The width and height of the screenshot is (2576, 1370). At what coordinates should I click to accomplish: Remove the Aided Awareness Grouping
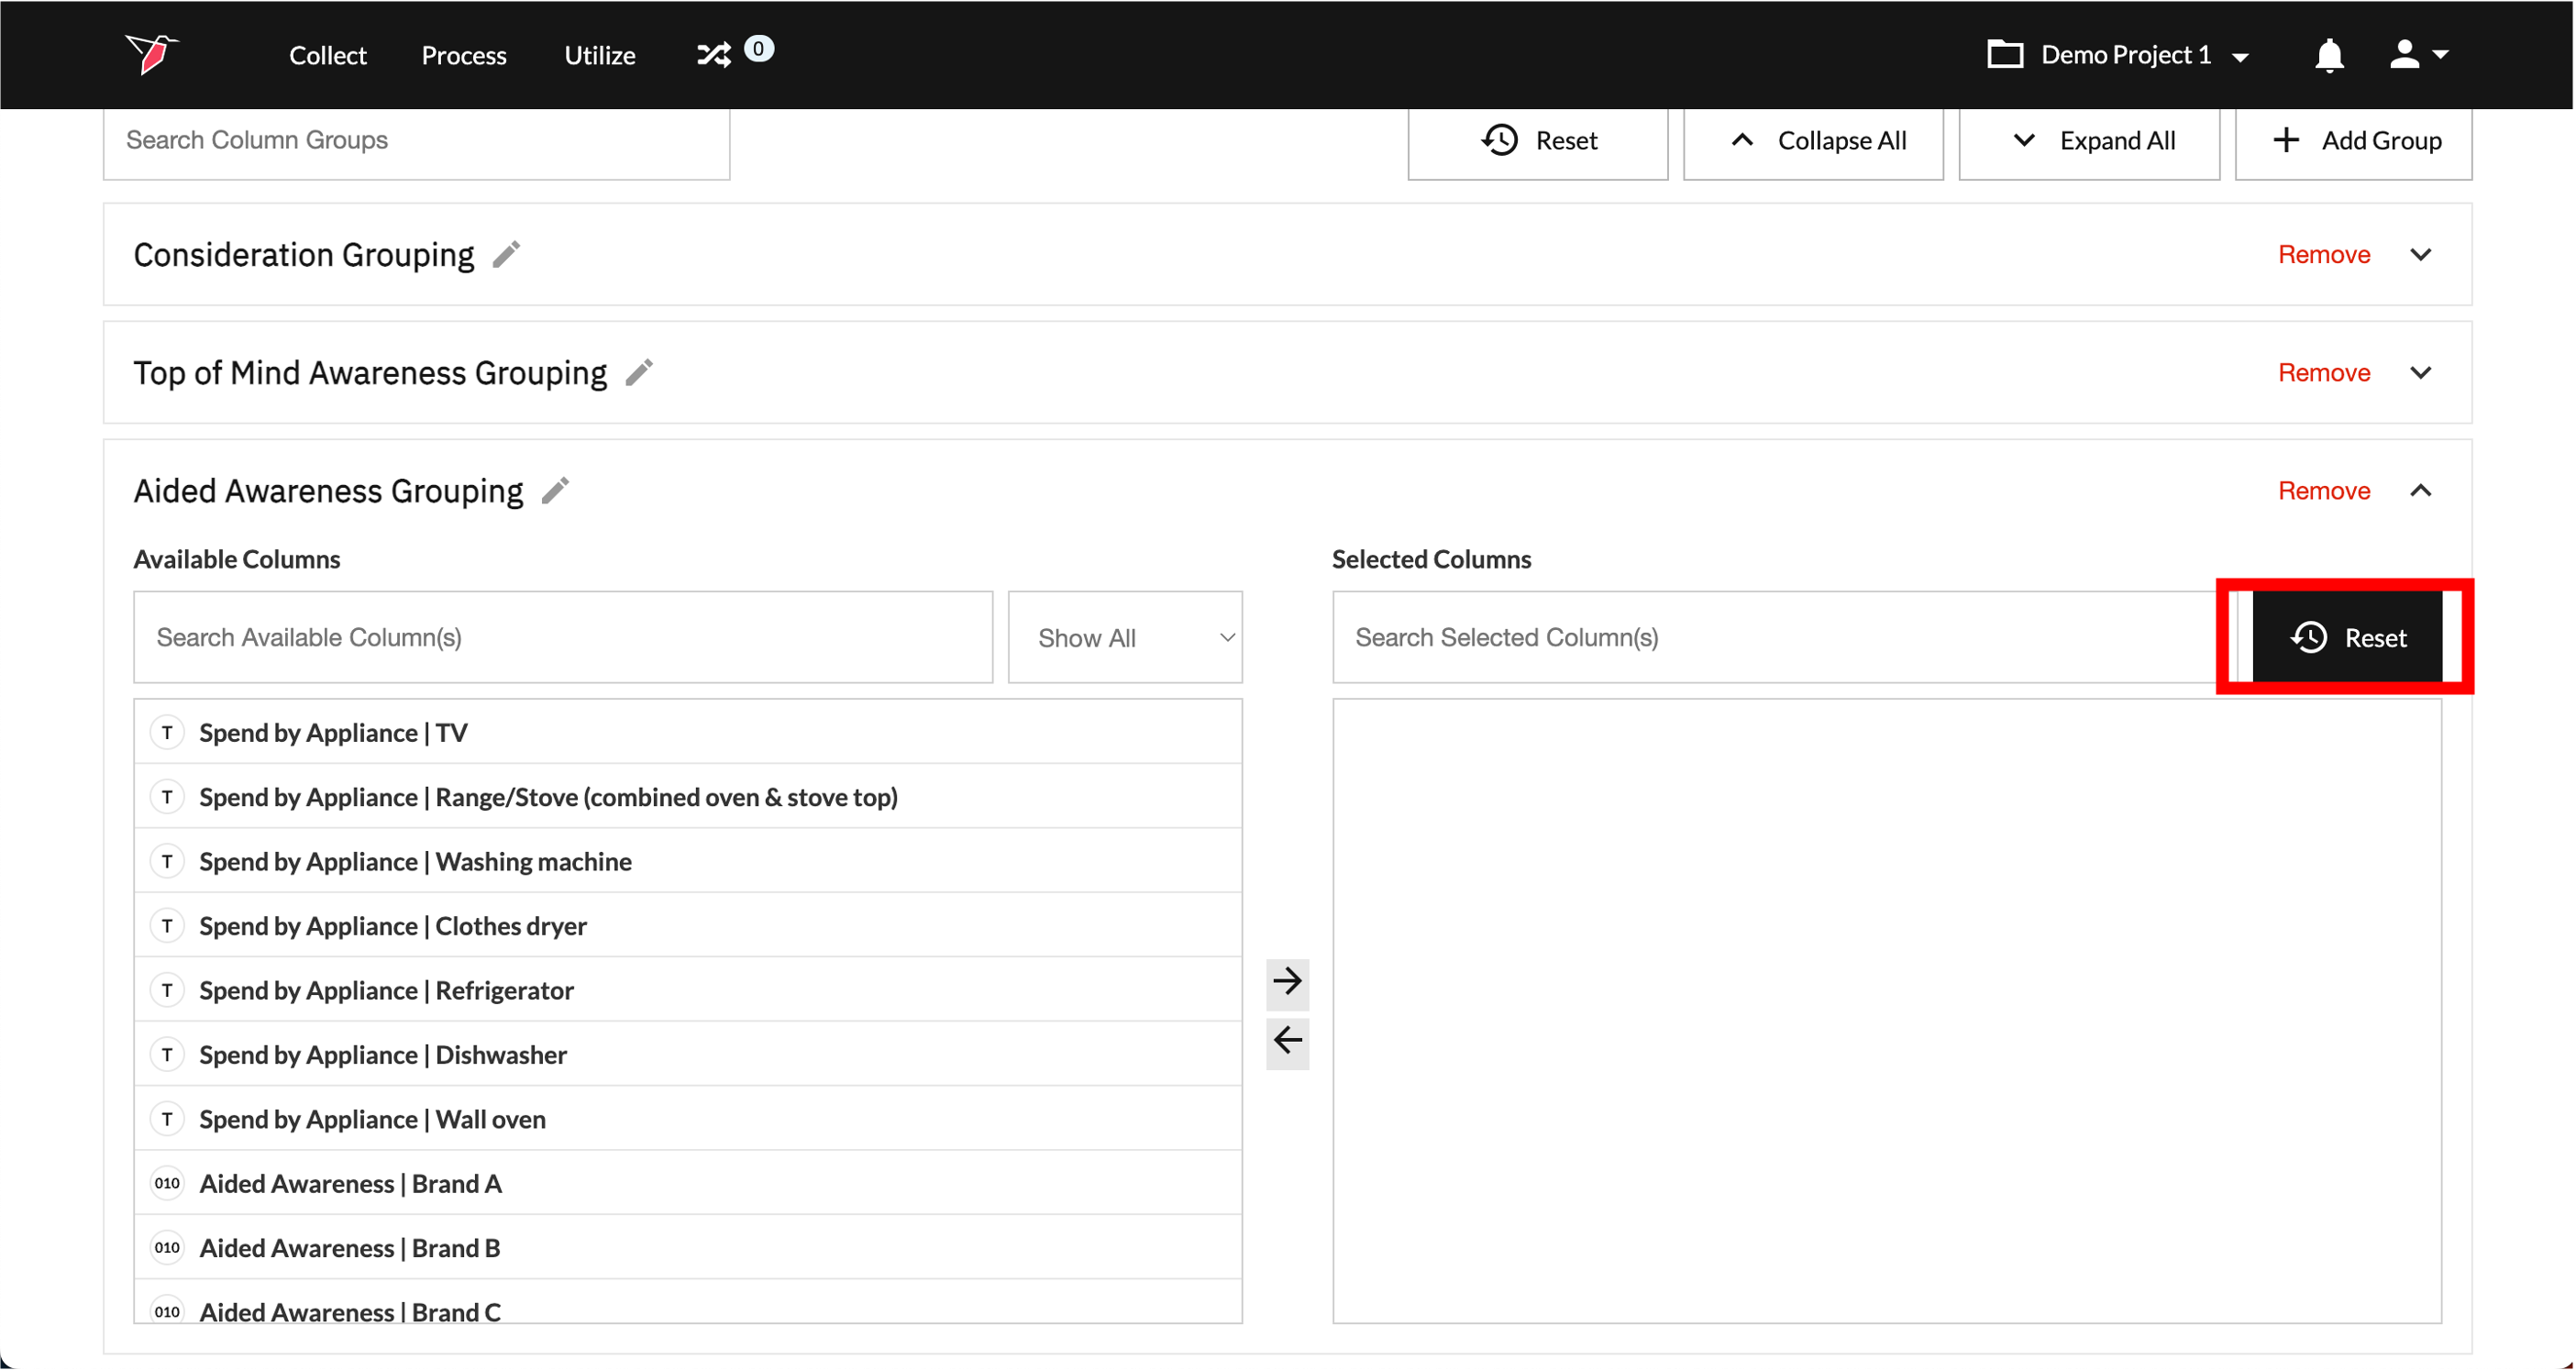(2323, 491)
